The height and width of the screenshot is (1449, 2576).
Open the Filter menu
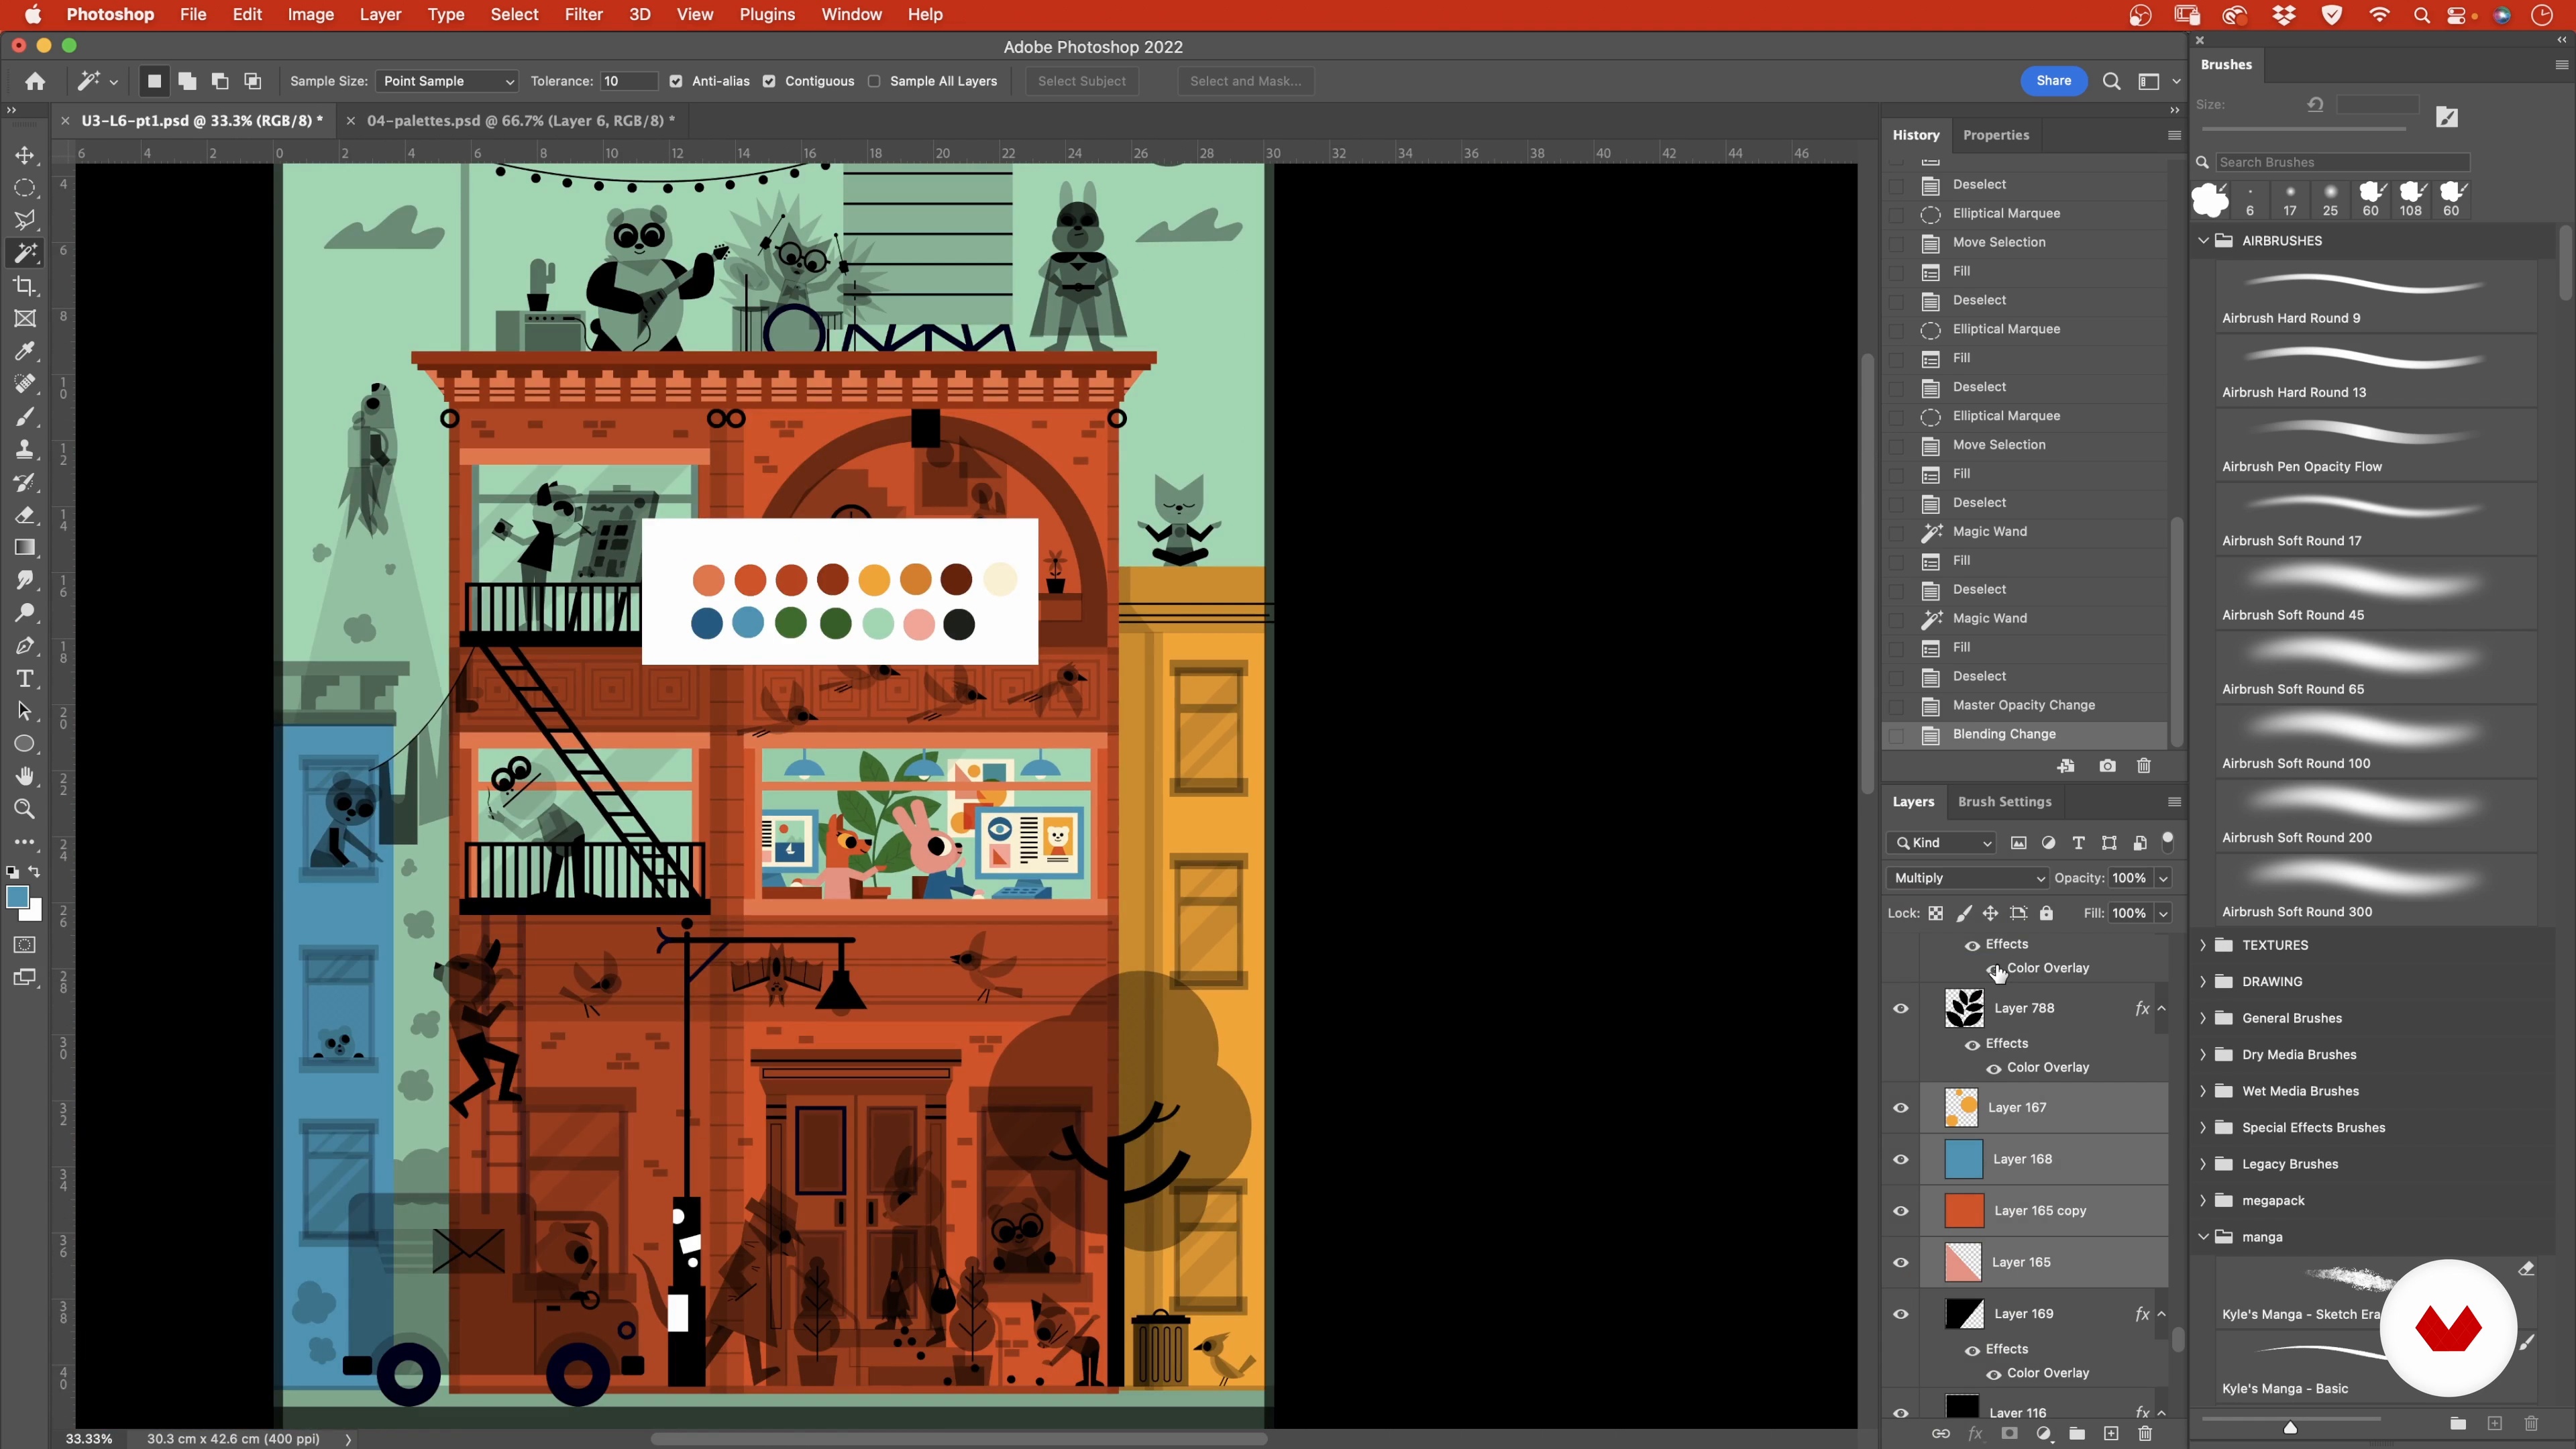583,15
